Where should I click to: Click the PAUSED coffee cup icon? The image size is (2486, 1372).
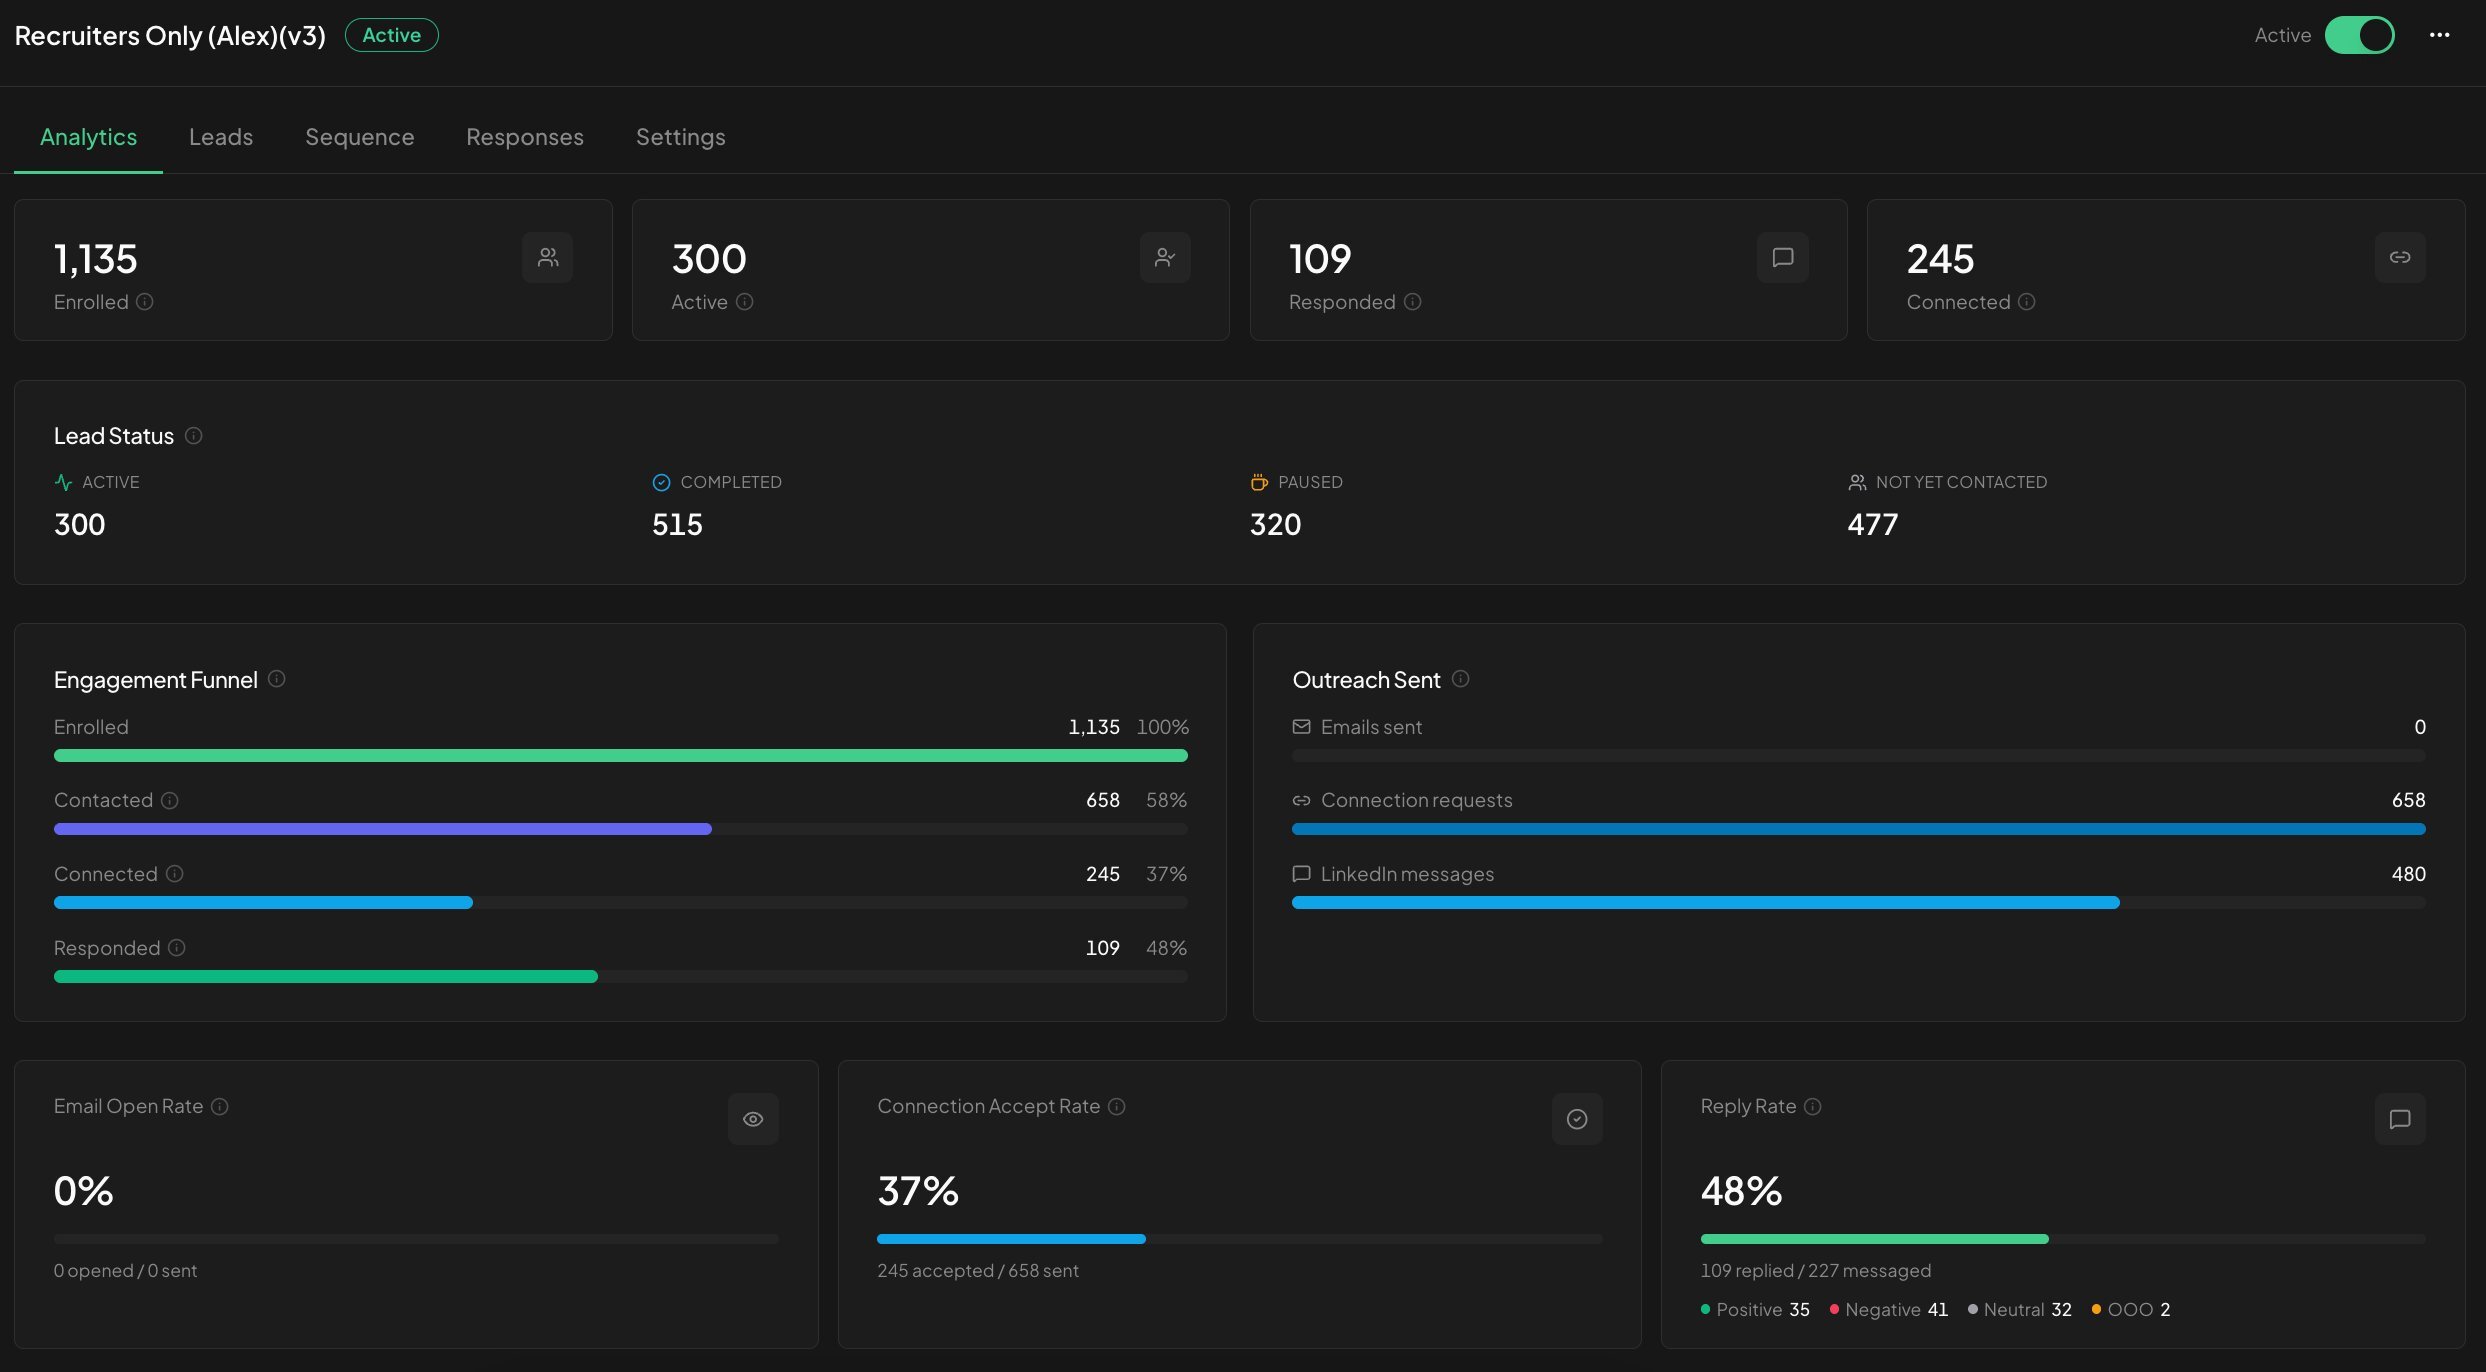pos(1259,482)
